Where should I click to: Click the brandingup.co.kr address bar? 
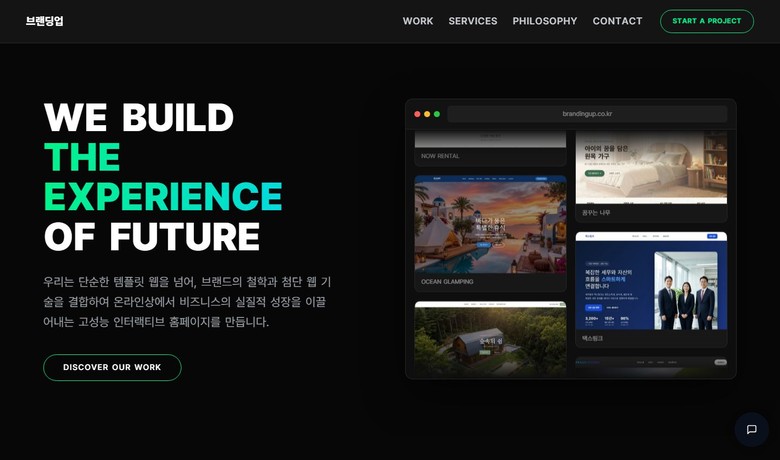(x=587, y=114)
